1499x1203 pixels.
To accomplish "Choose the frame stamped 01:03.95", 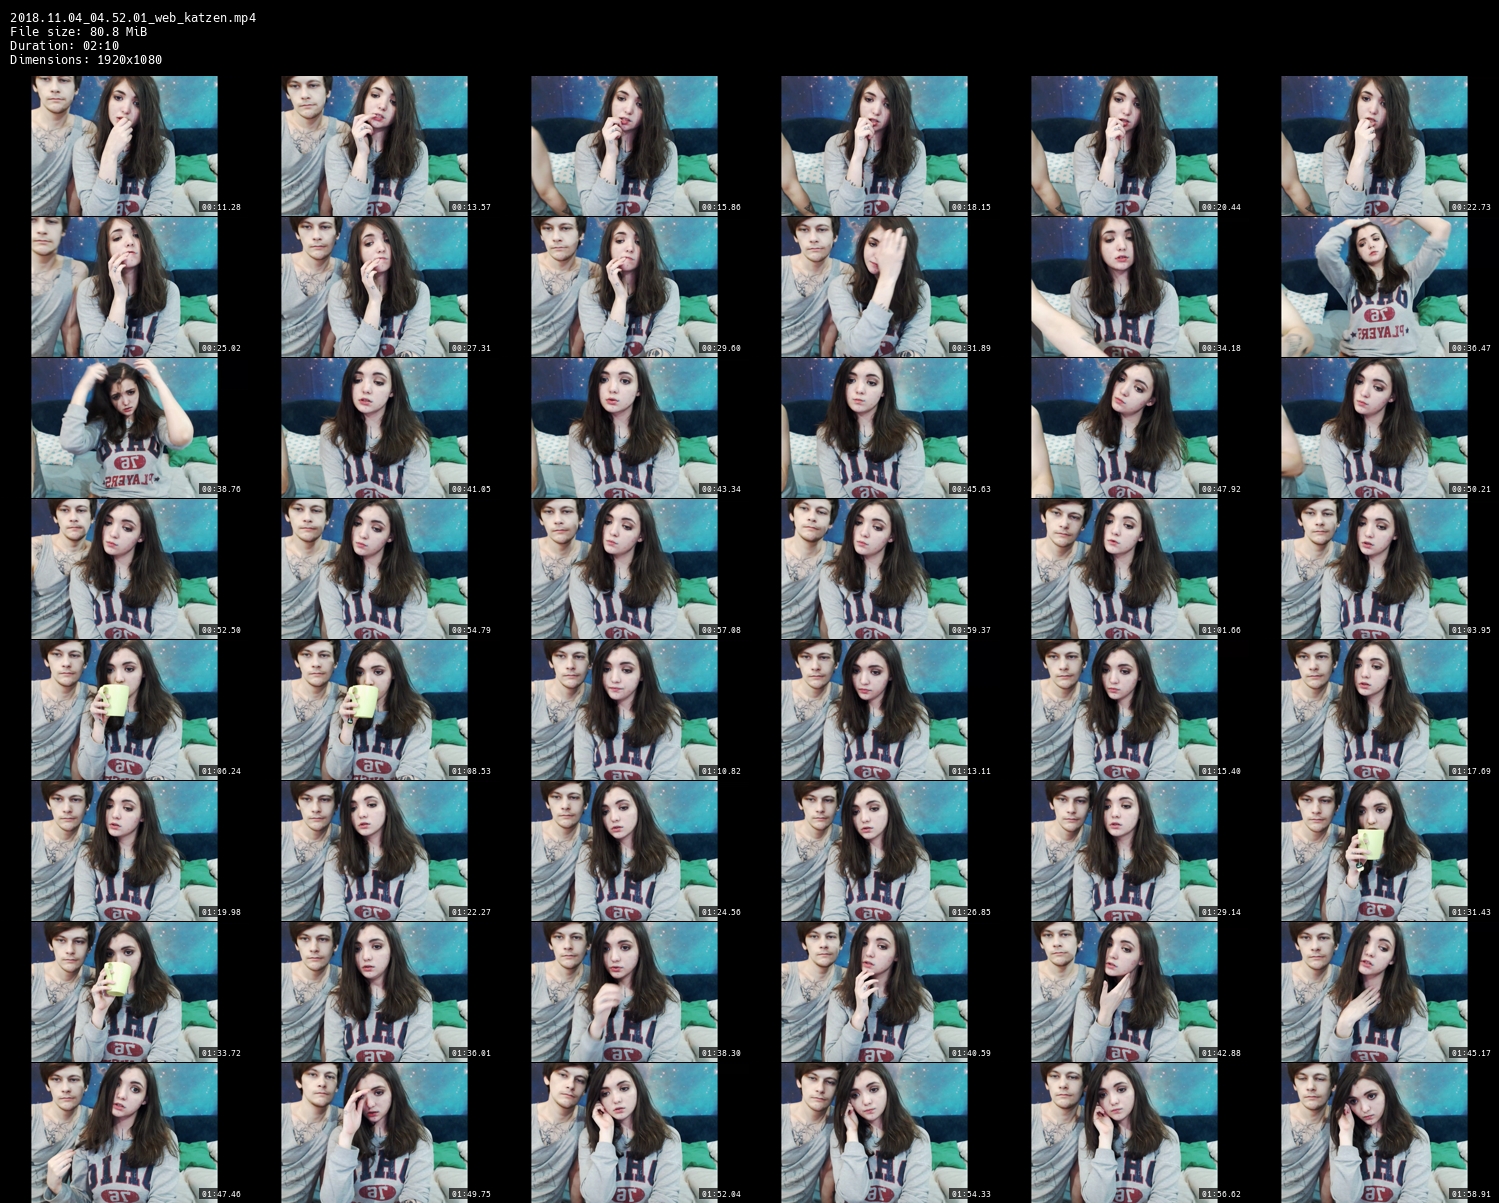I will click(x=1374, y=569).
